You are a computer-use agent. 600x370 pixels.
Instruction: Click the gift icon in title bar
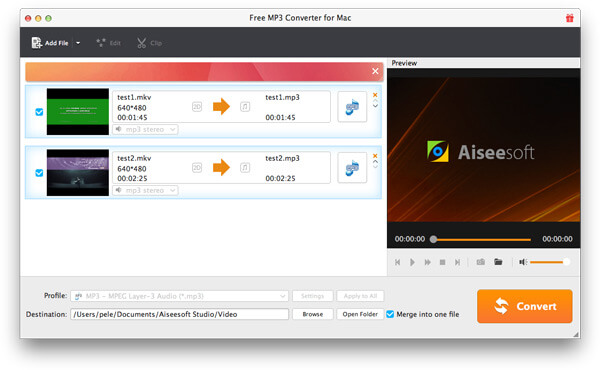[x=569, y=18]
